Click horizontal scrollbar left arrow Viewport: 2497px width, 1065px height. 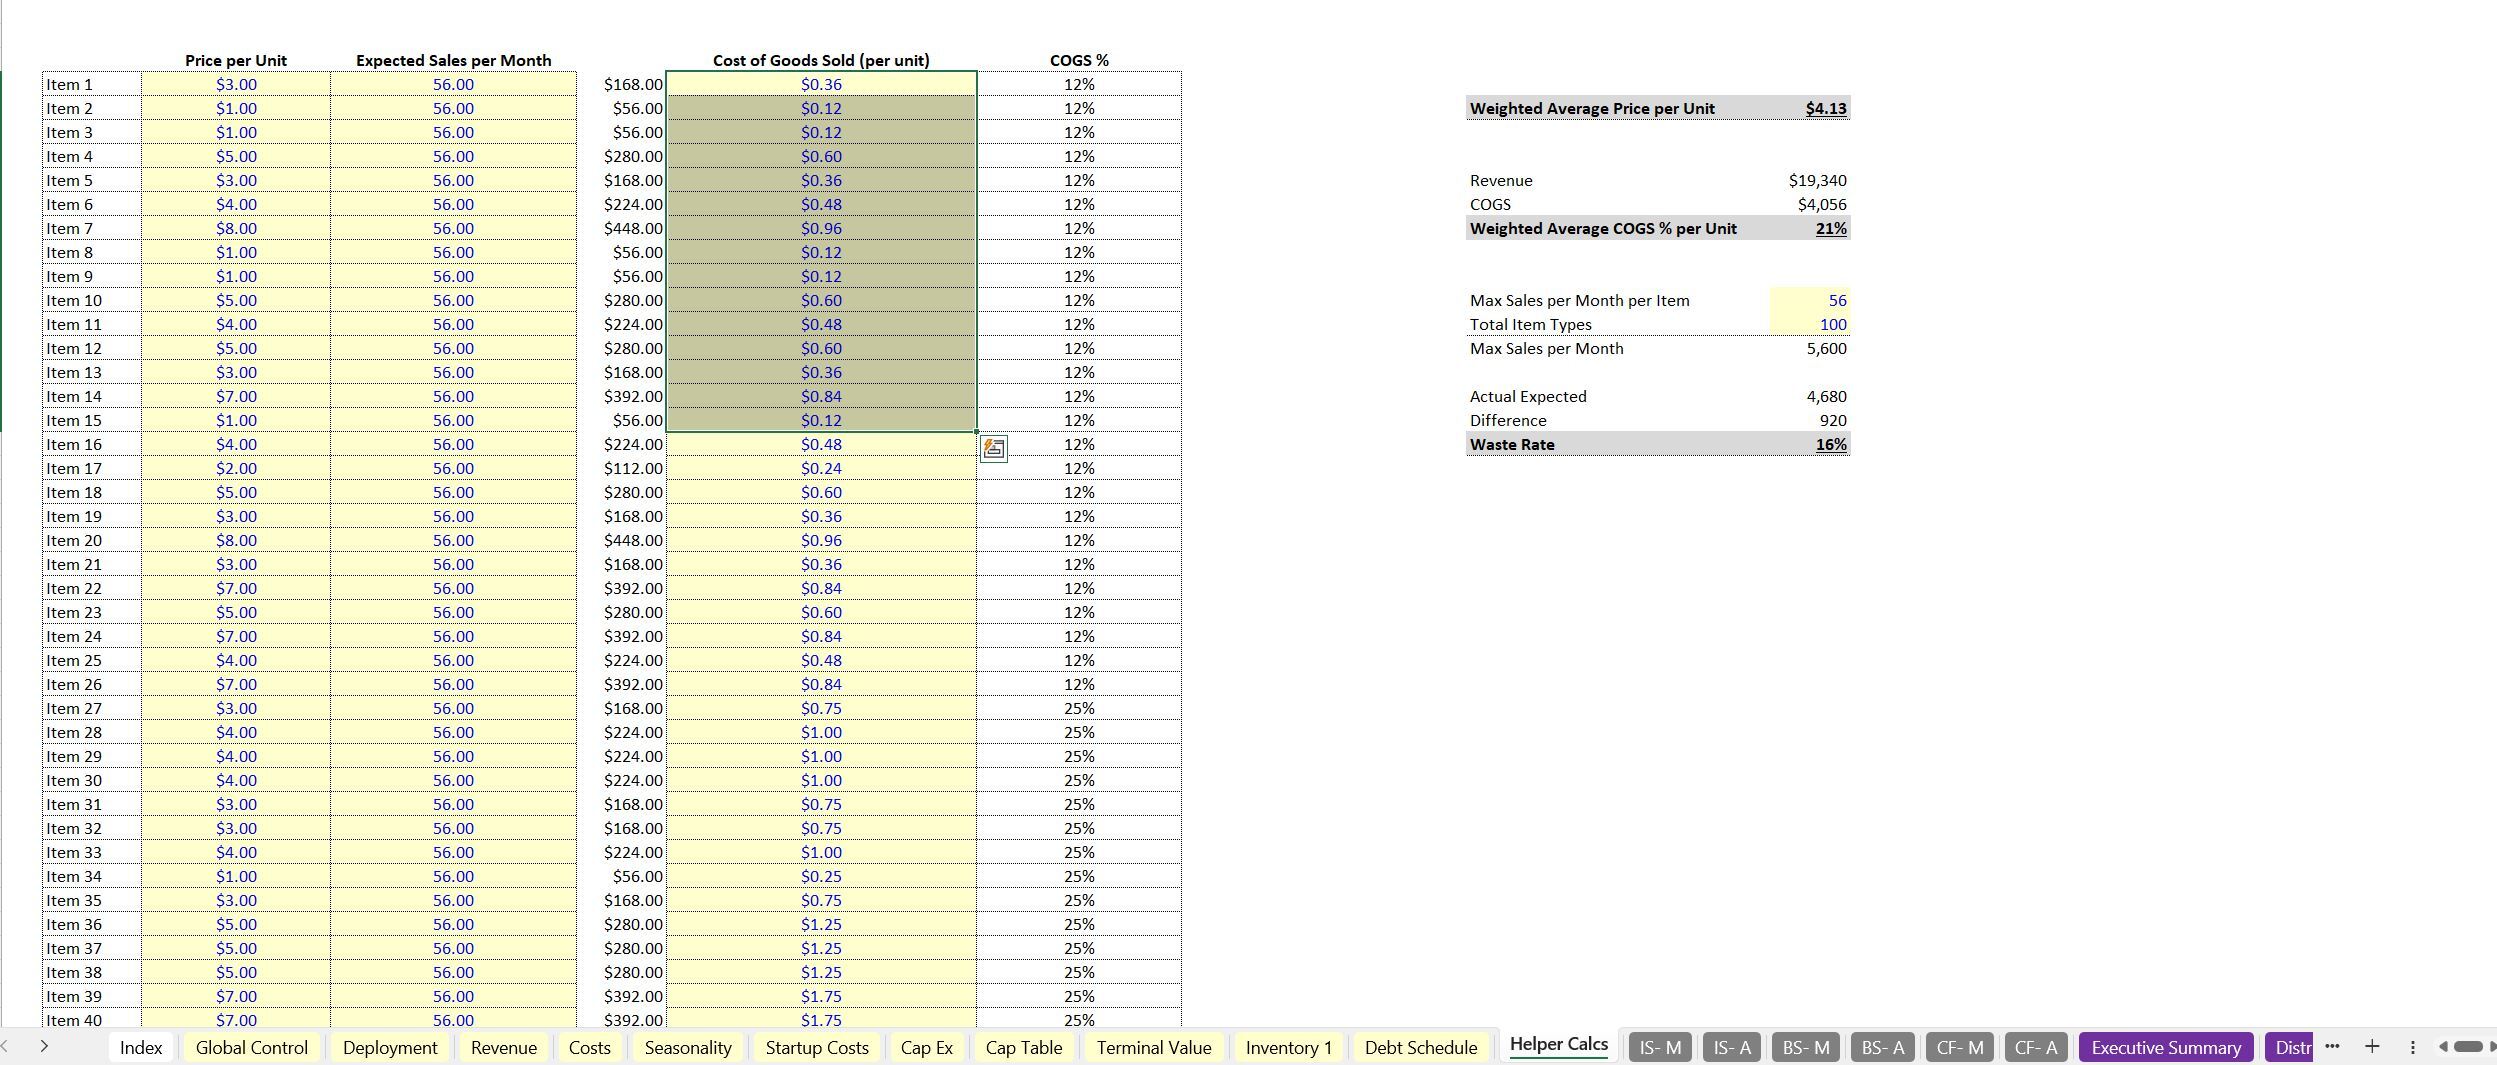coord(2443,1046)
